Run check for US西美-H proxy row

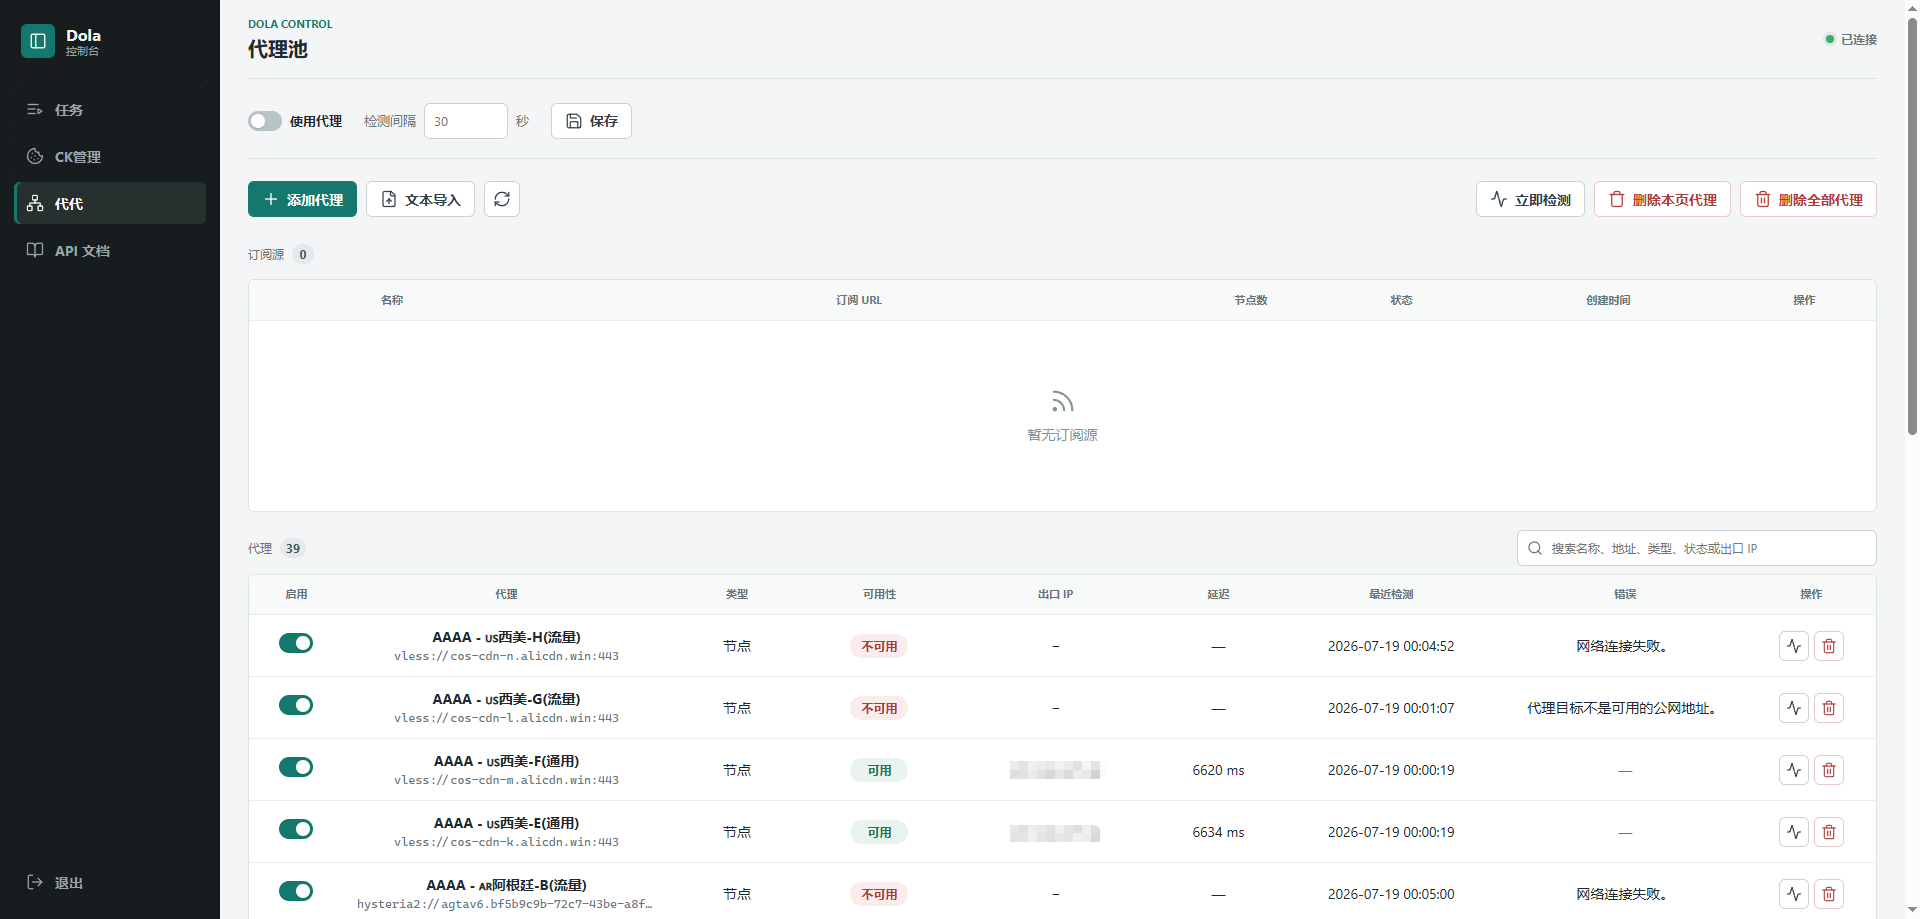[x=1794, y=646]
